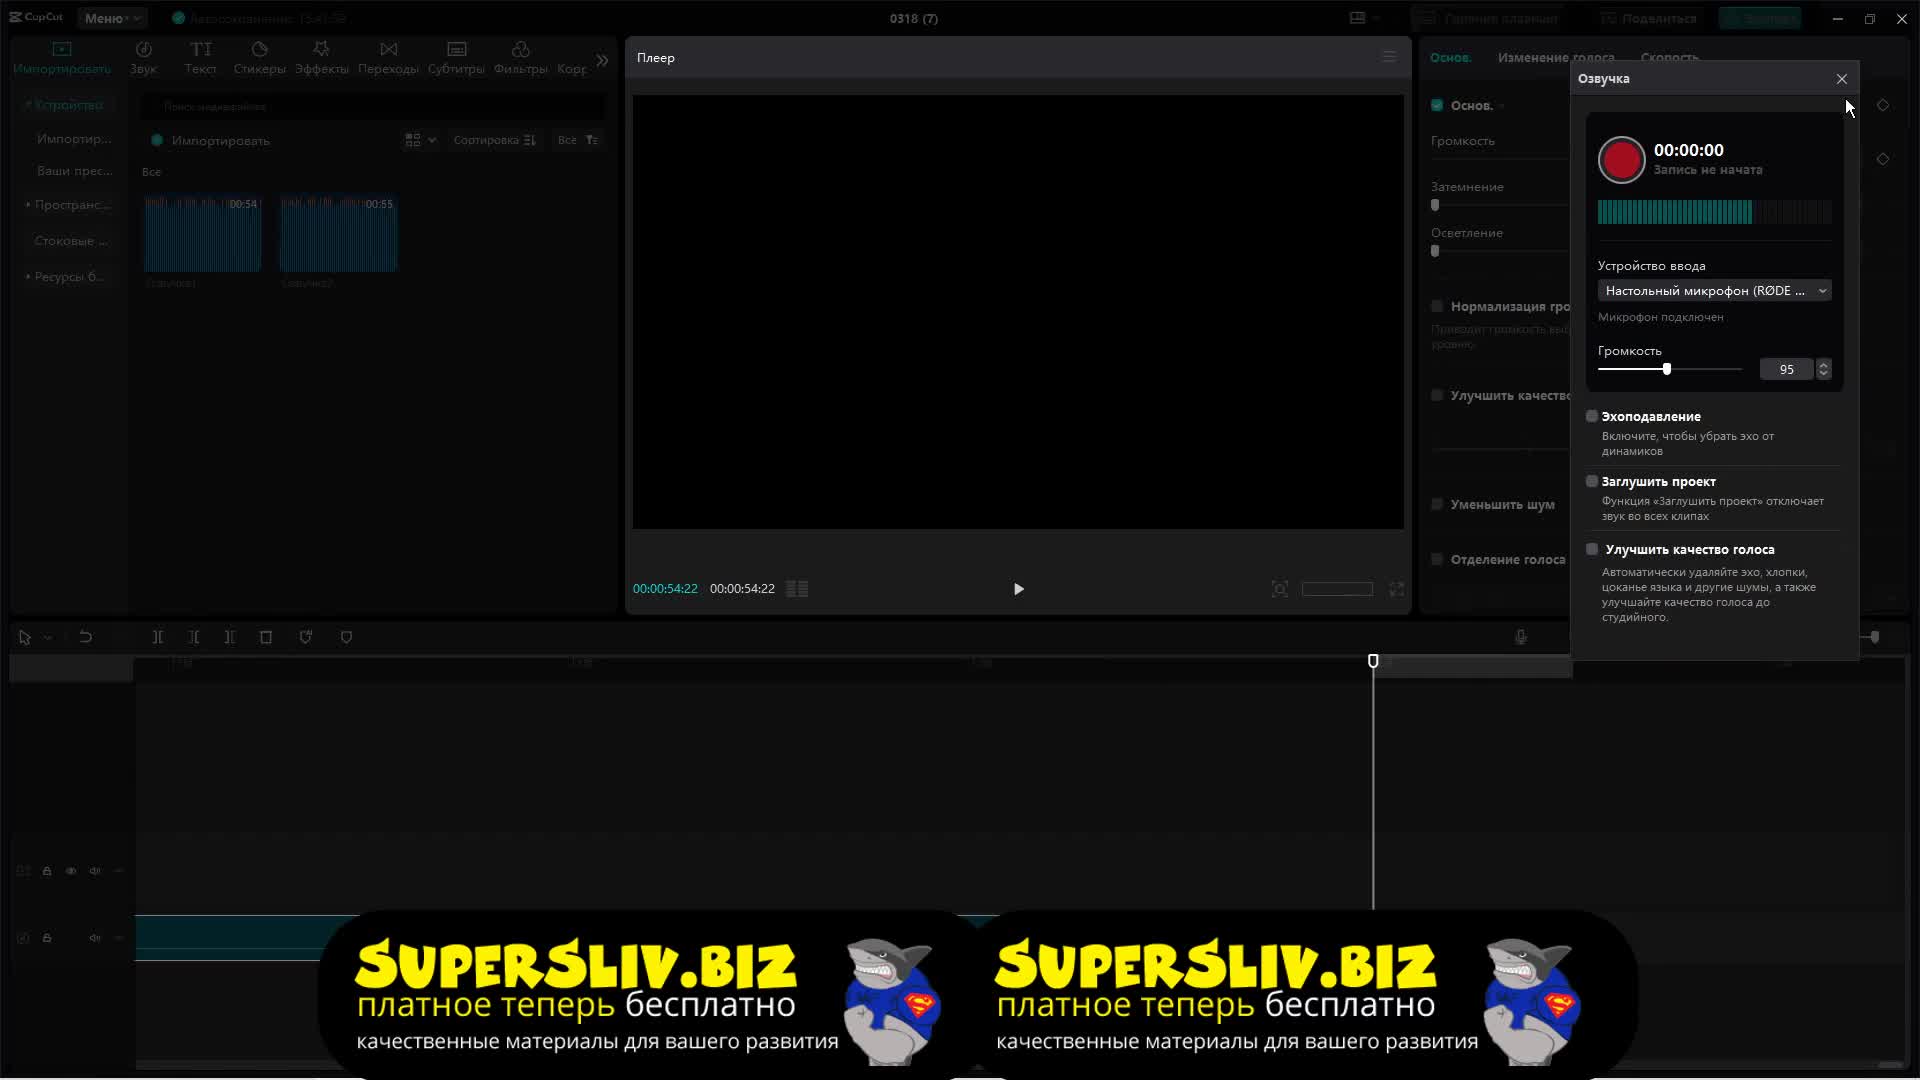Enable the Уменьшить шум checkbox
This screenshot has height=1080, width=1920.
[1437, 504]
